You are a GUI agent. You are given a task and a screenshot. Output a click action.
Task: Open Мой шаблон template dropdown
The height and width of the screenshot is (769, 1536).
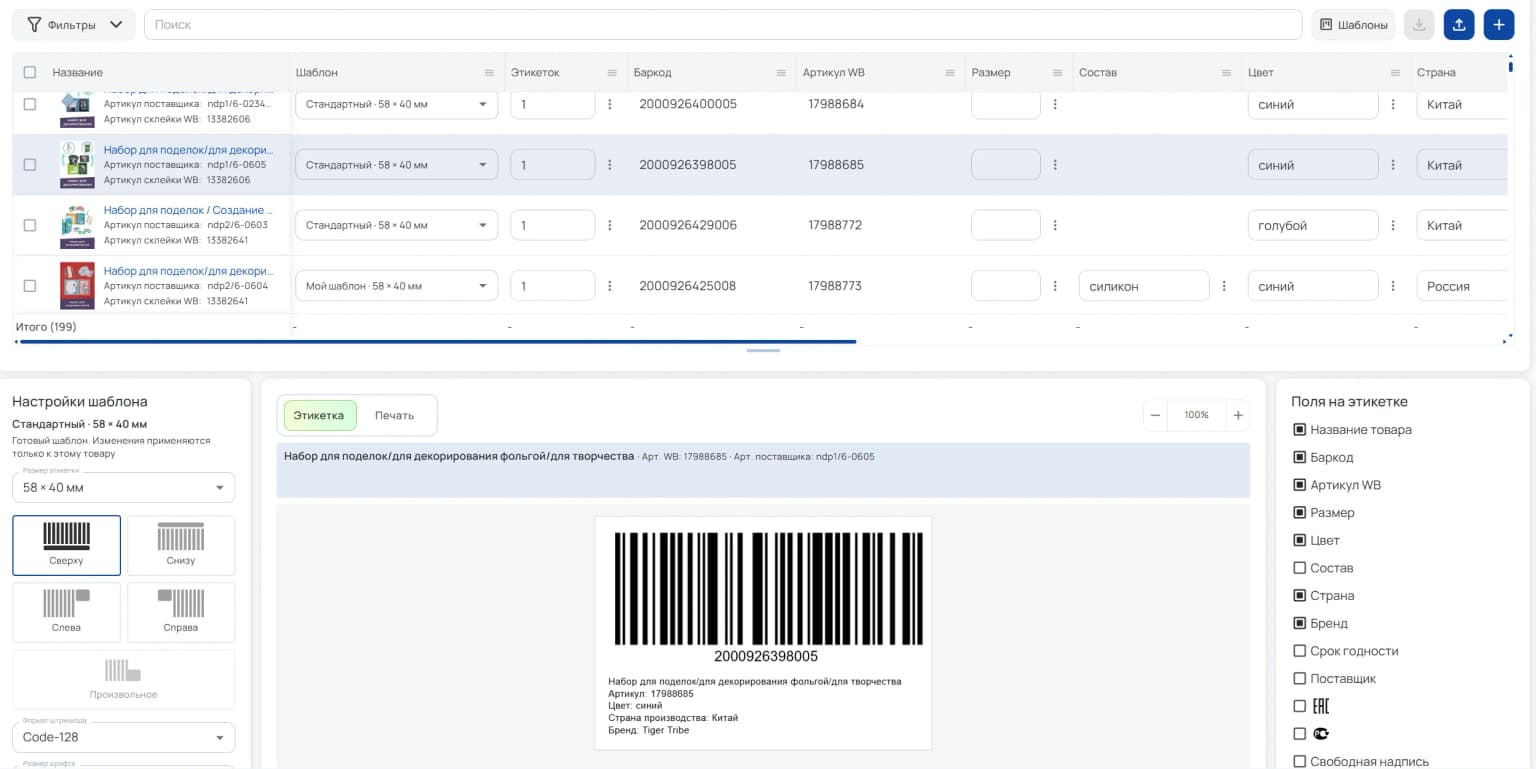396,286
